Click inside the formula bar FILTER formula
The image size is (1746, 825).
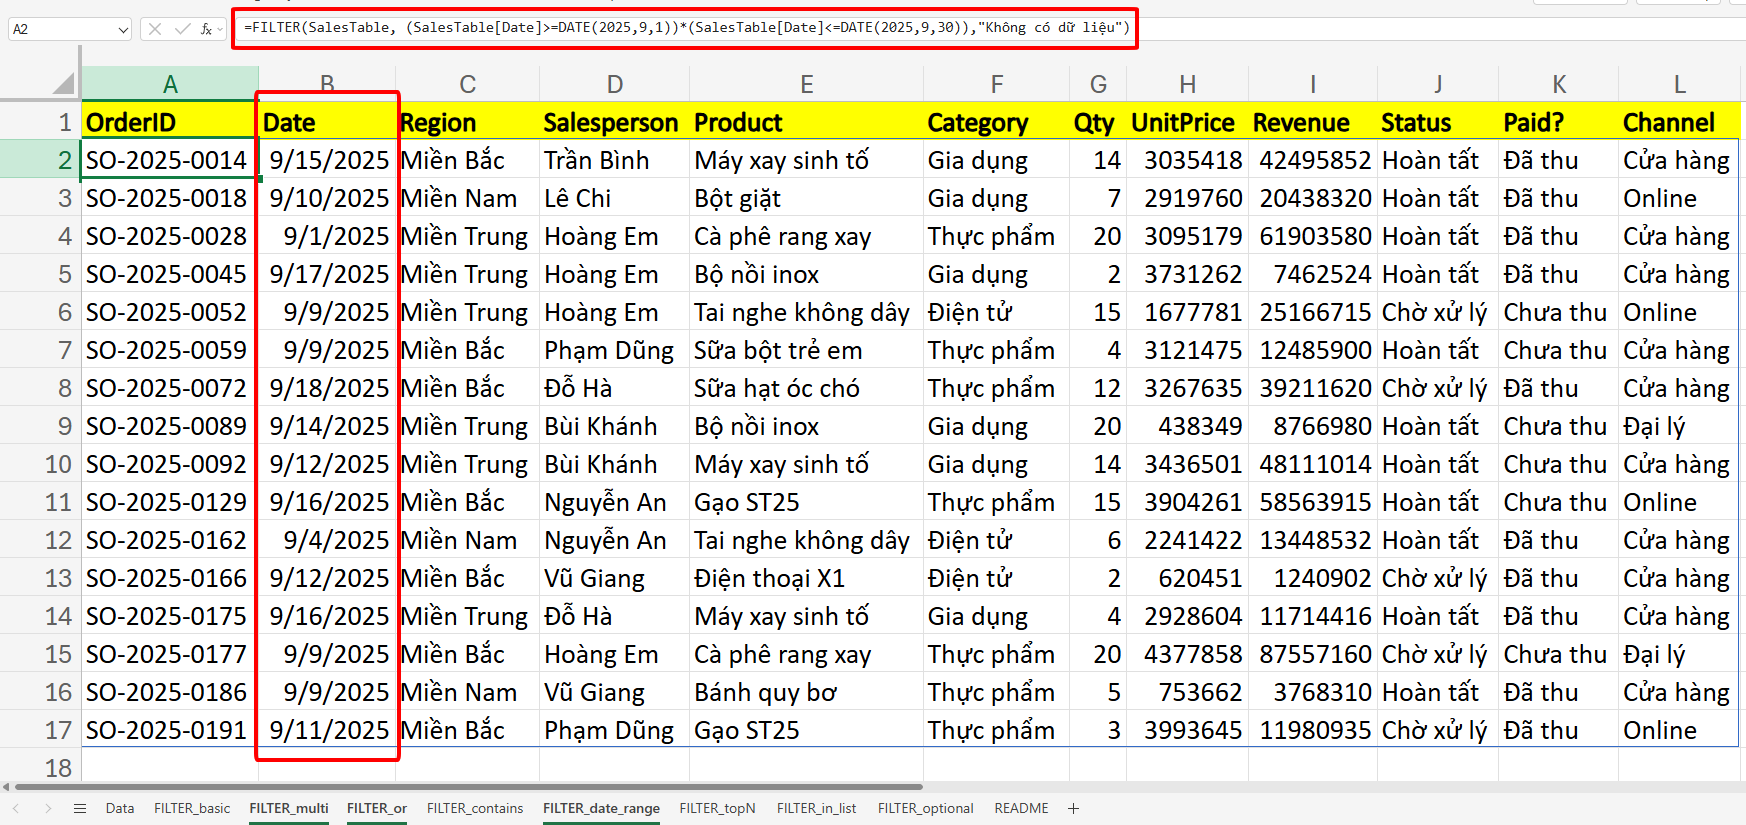pos(686,28)
